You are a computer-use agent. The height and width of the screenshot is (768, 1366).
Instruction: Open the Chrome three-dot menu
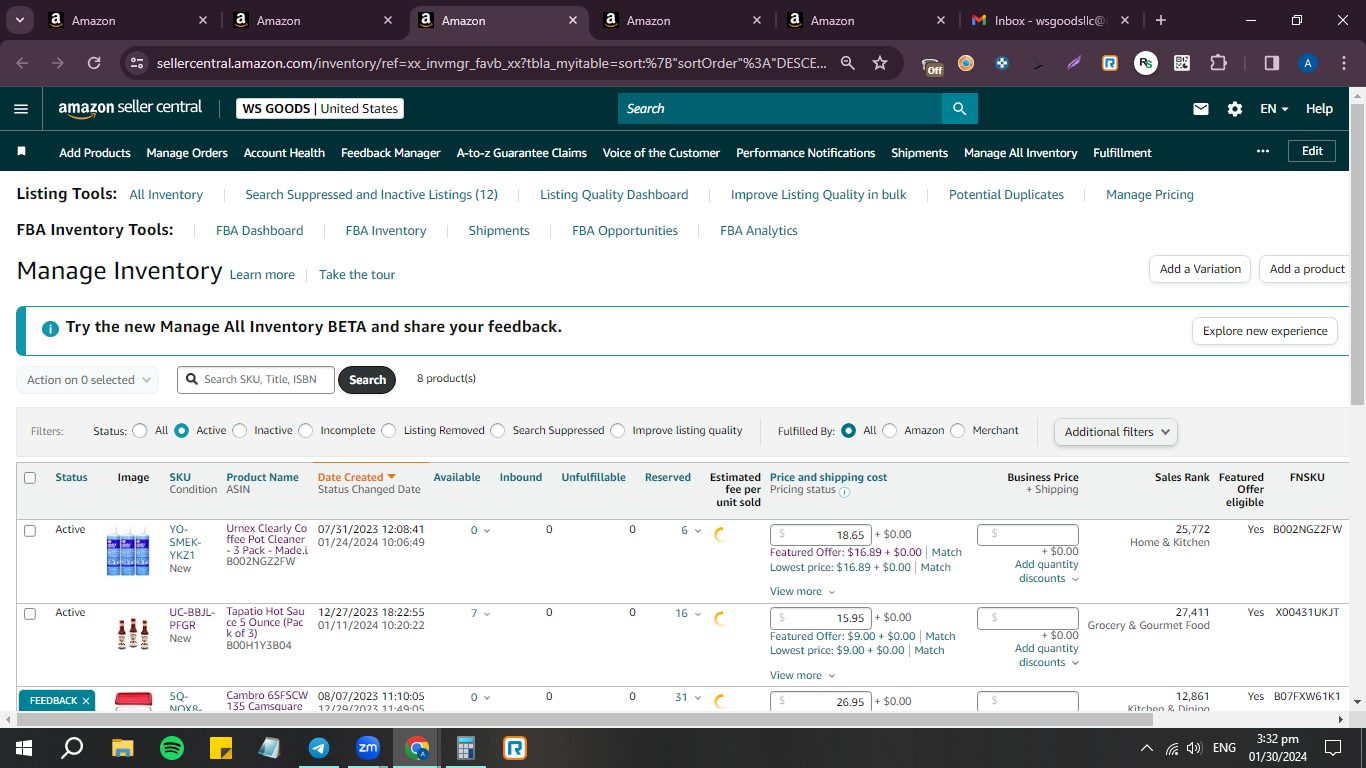pyautogui.click(x=1344, y=63)
